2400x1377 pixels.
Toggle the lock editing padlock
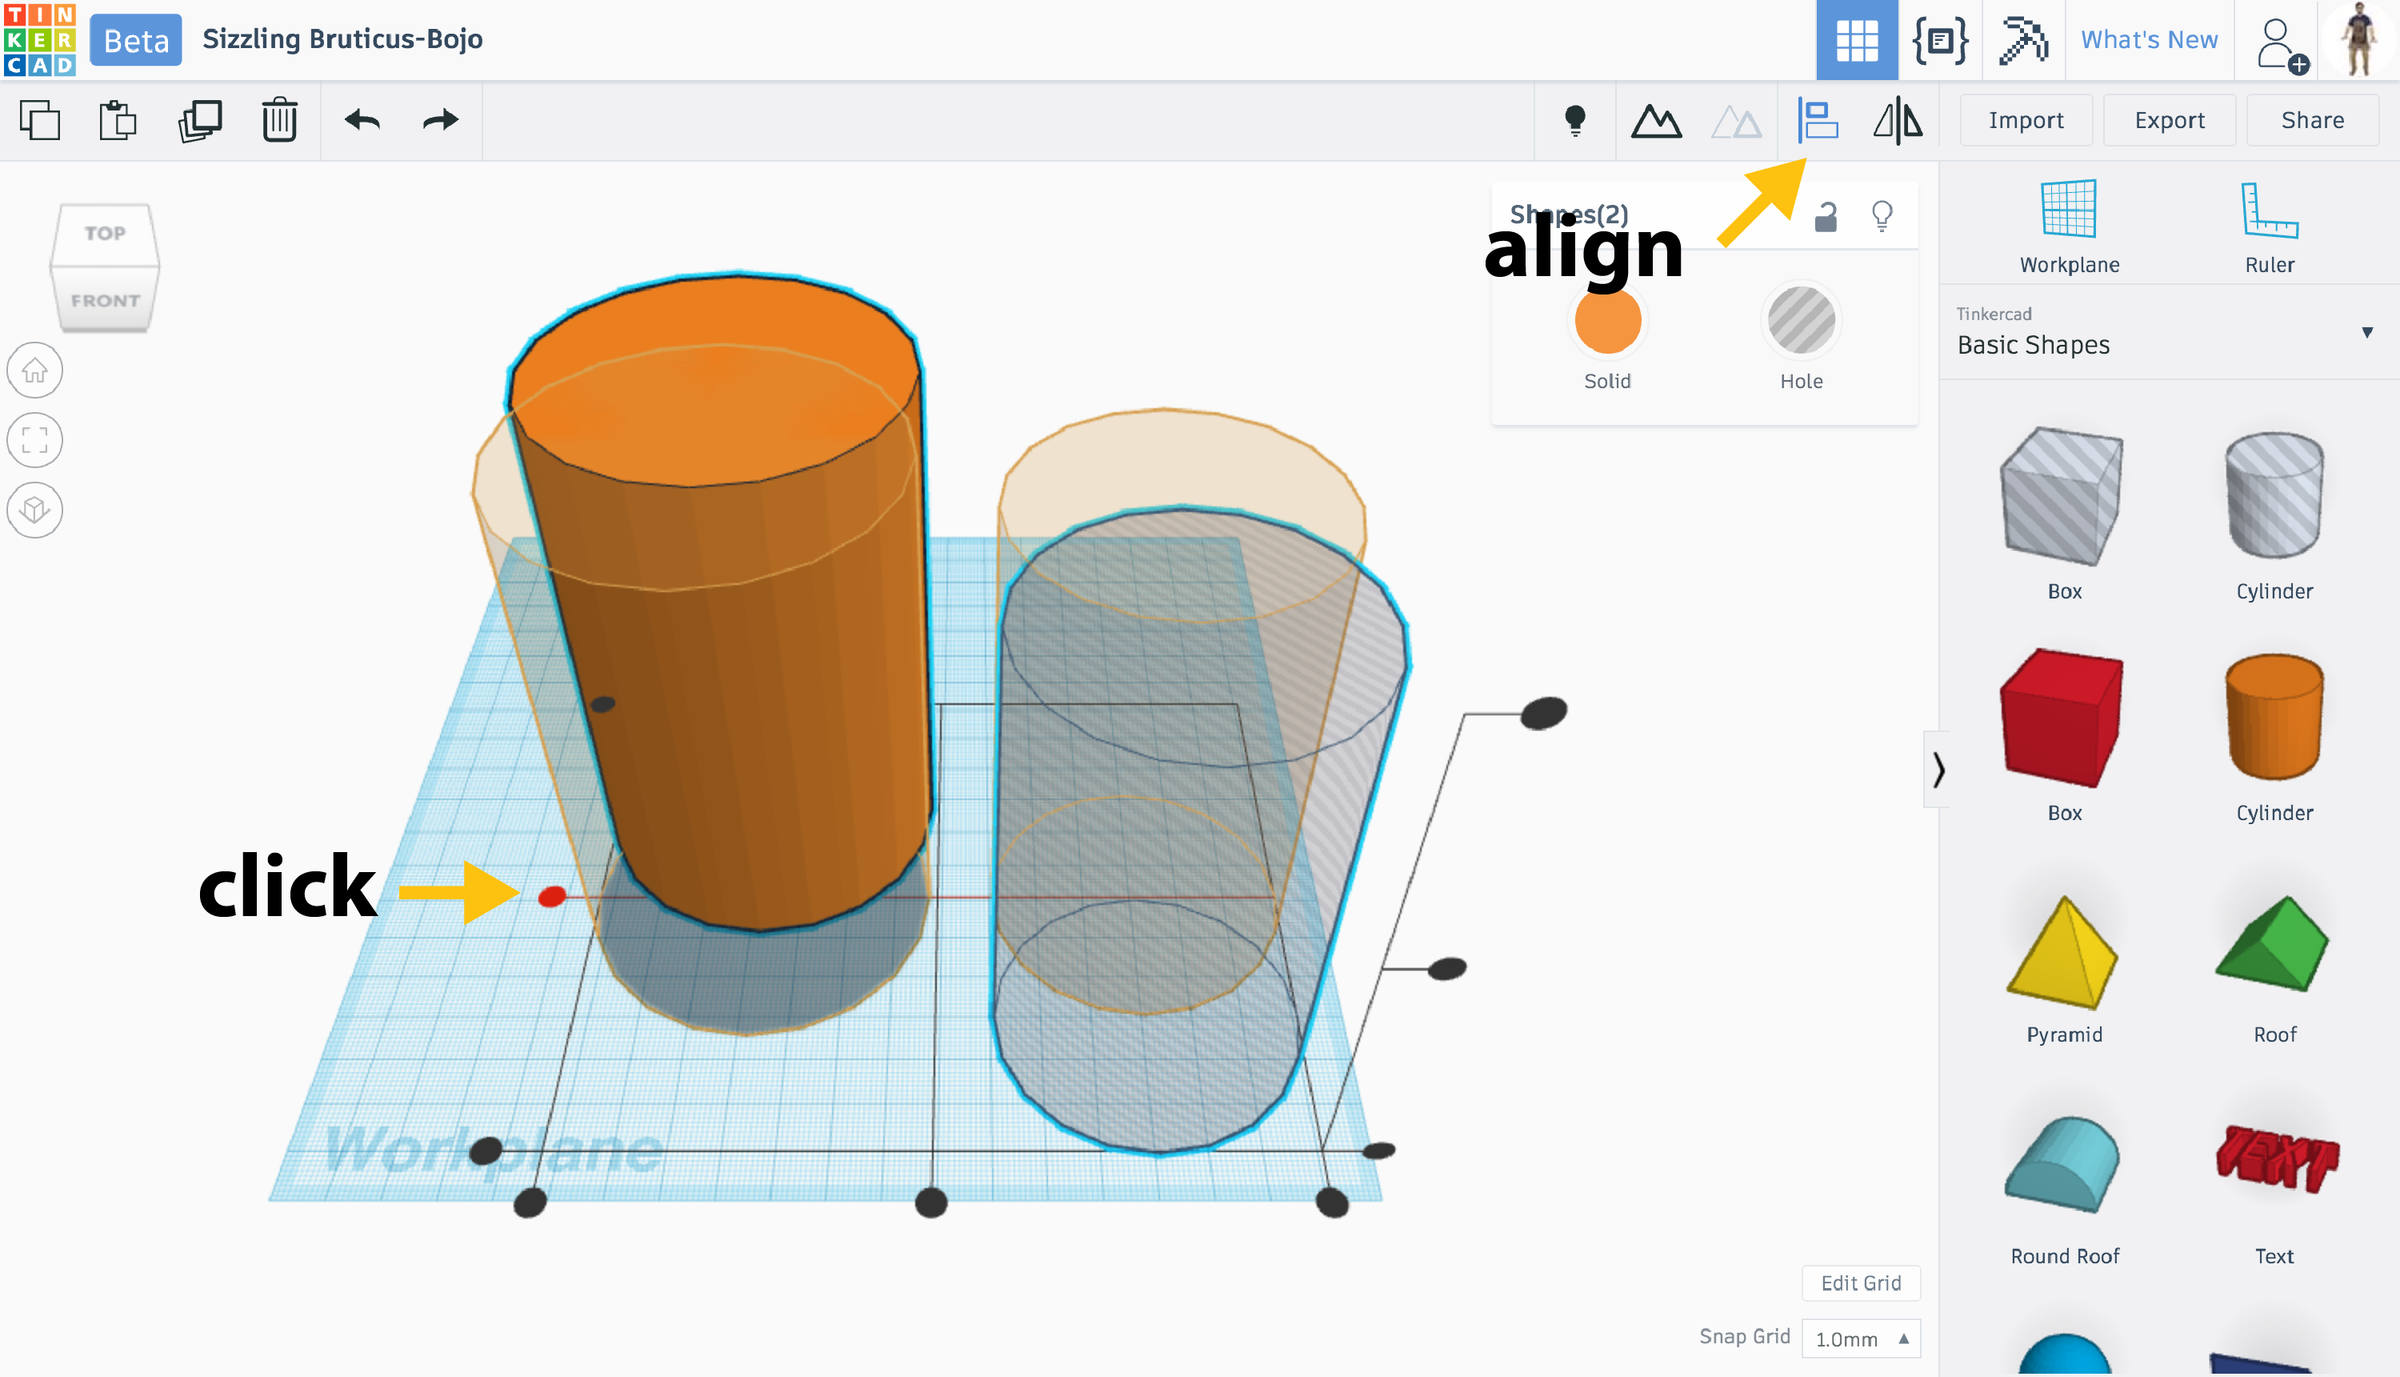[1826, 216]
